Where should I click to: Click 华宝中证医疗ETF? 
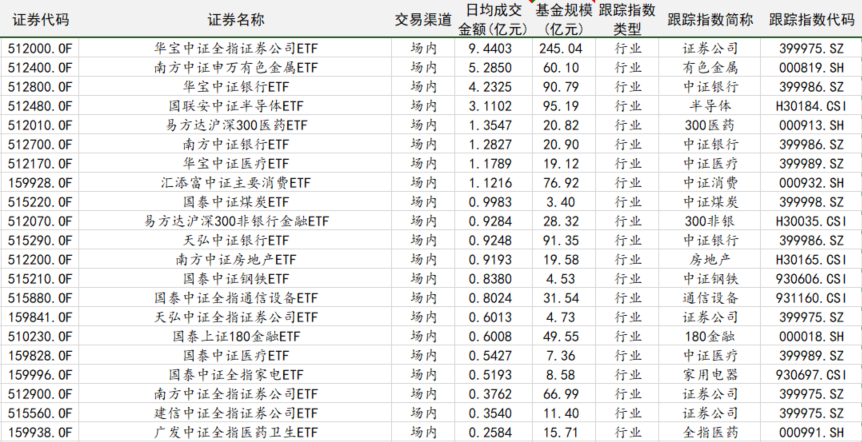(236, 164)
